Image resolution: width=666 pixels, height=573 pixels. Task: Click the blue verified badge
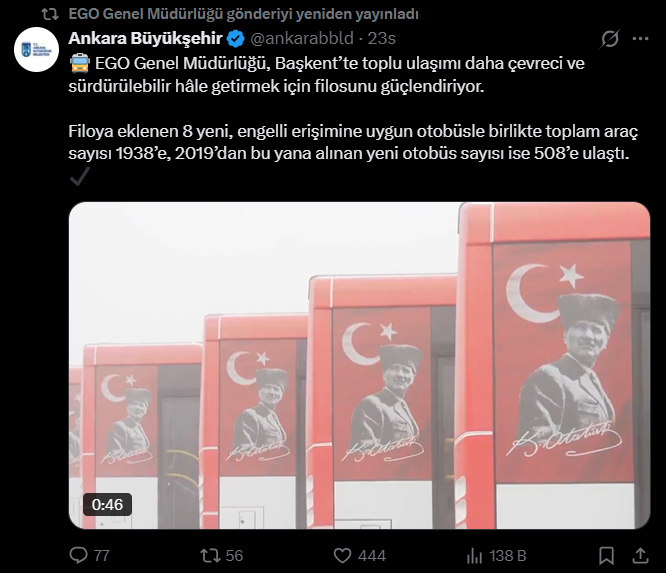[235, 39]
